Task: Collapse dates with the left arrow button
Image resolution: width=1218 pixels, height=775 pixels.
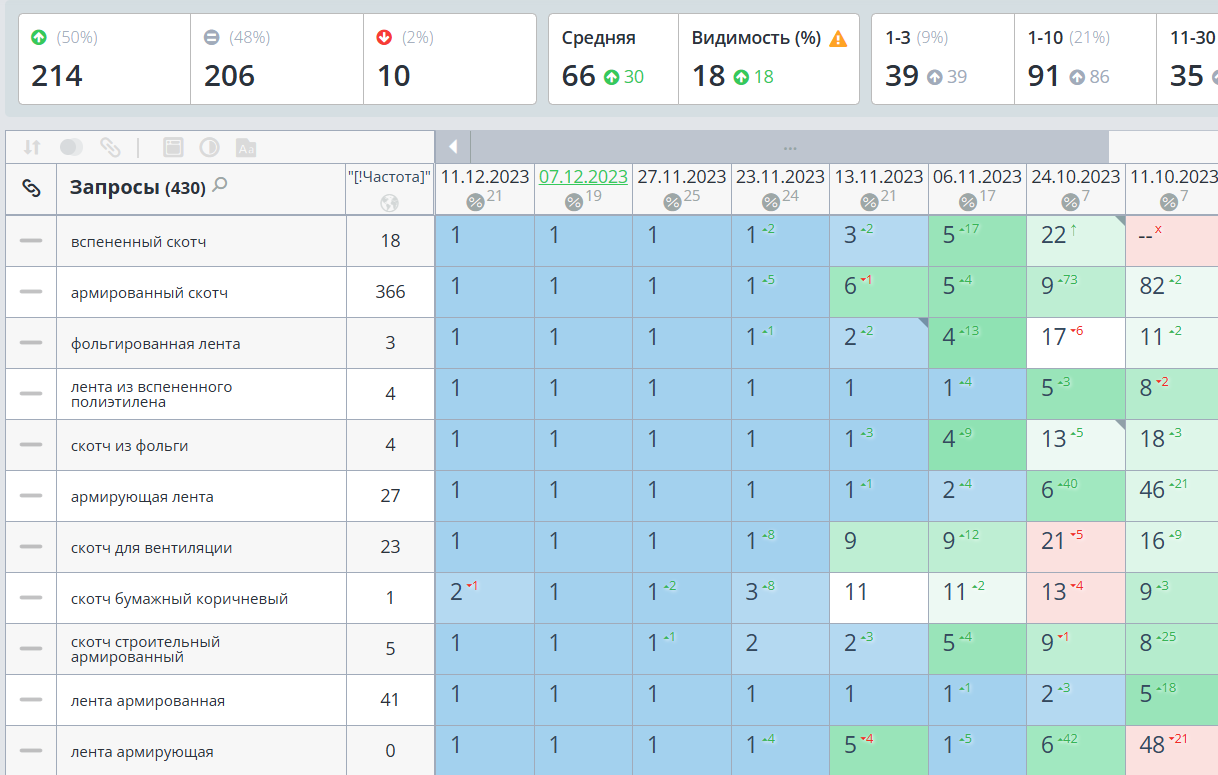Action: (x=453, y=147)
